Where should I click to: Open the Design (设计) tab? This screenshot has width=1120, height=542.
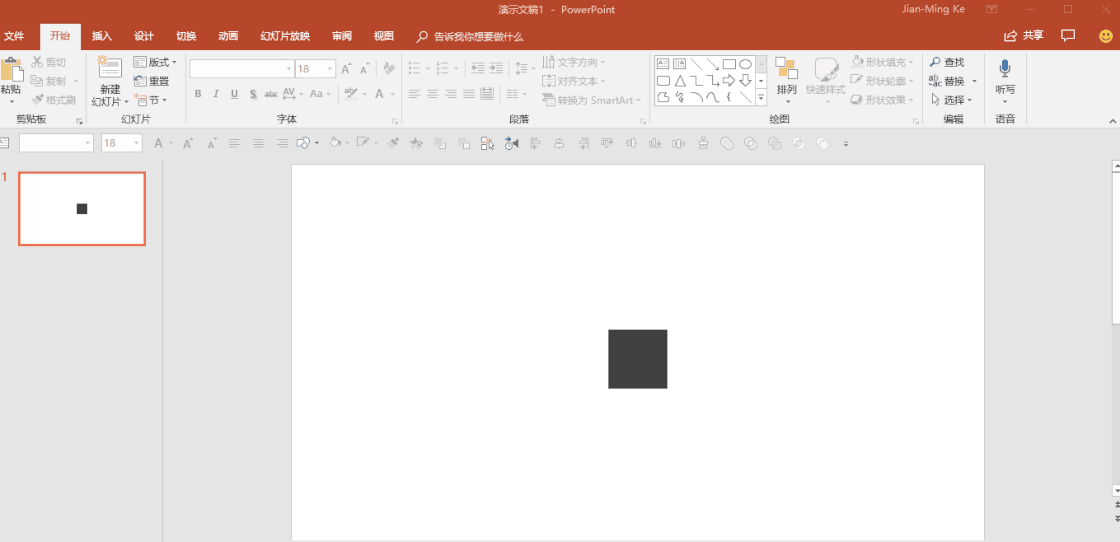coord(144,36)
